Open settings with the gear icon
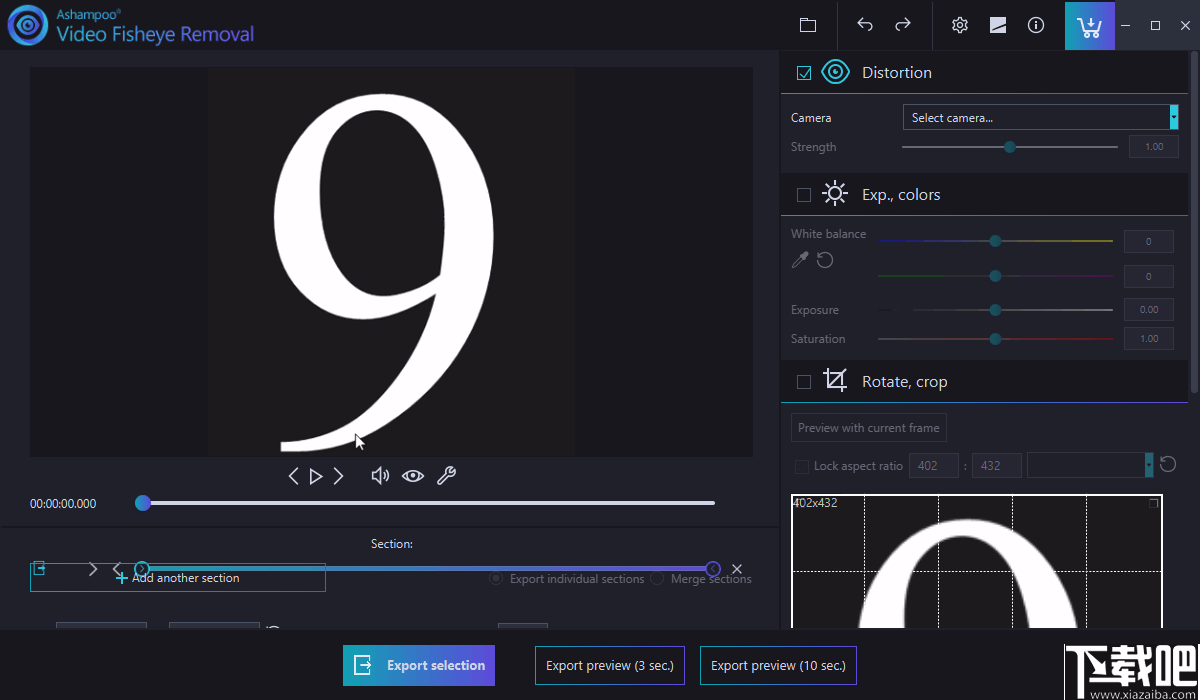1200x700 pixels. pos(960,25)
